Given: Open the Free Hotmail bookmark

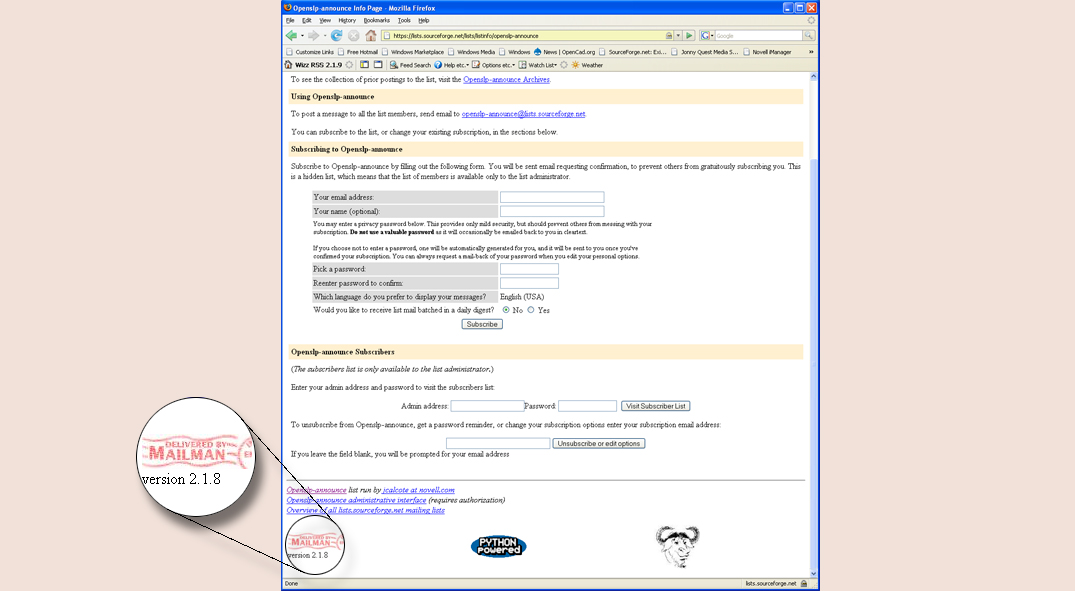Looking at the screenshot, I should coord(358,52).
